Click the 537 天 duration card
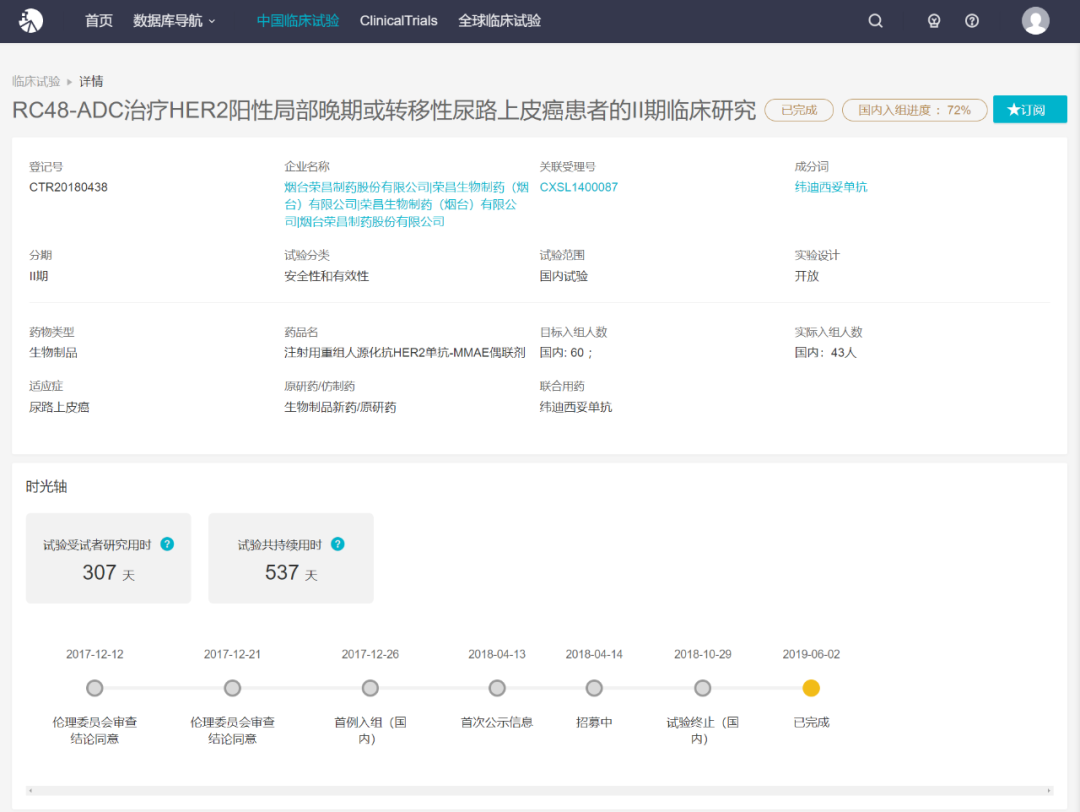Screen dimensions: 1080x812 [291, 558]
